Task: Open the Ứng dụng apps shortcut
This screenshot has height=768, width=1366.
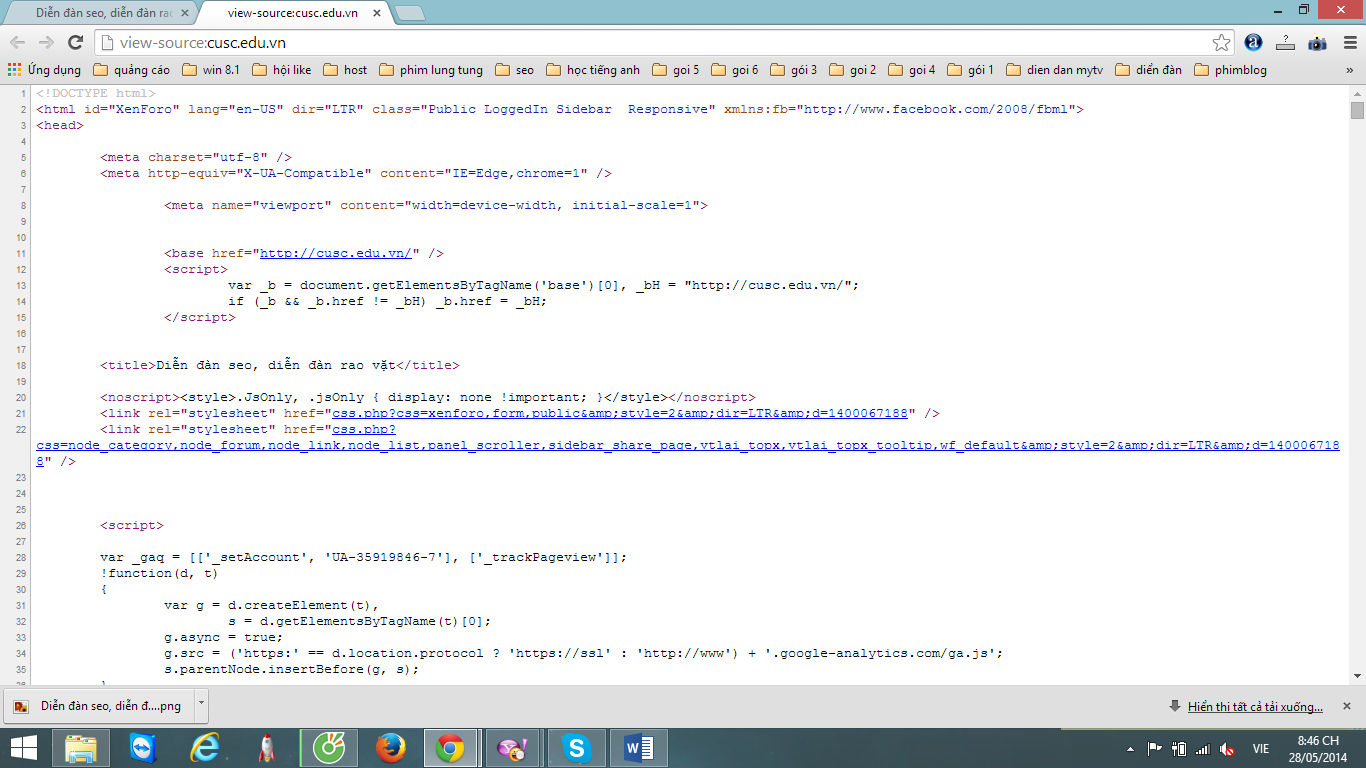Action: (45, 70)
